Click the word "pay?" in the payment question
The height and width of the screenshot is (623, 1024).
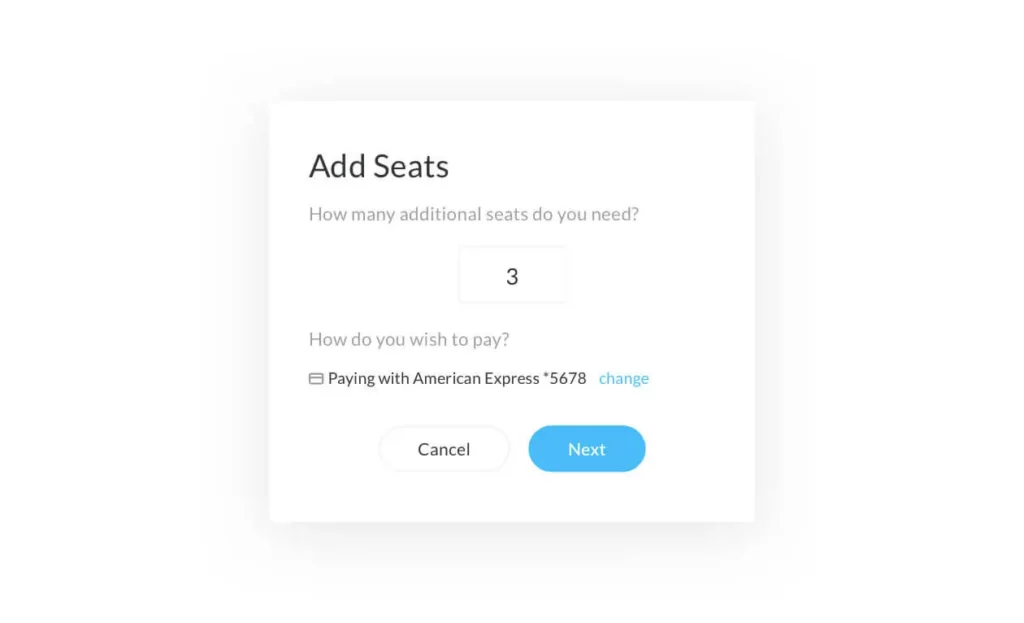(491, 340)
